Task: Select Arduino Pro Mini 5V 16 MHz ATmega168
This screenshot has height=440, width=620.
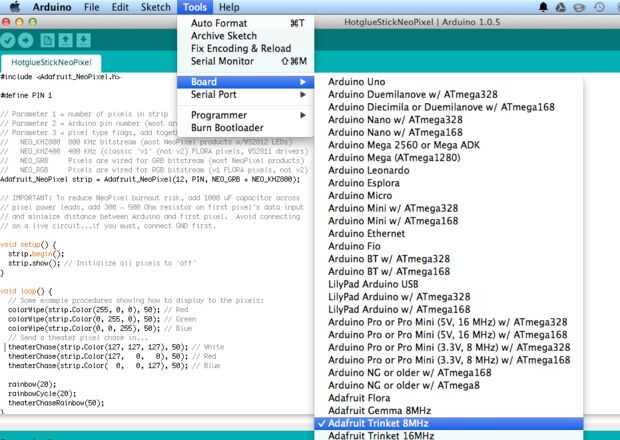Action: pos(449,335)
